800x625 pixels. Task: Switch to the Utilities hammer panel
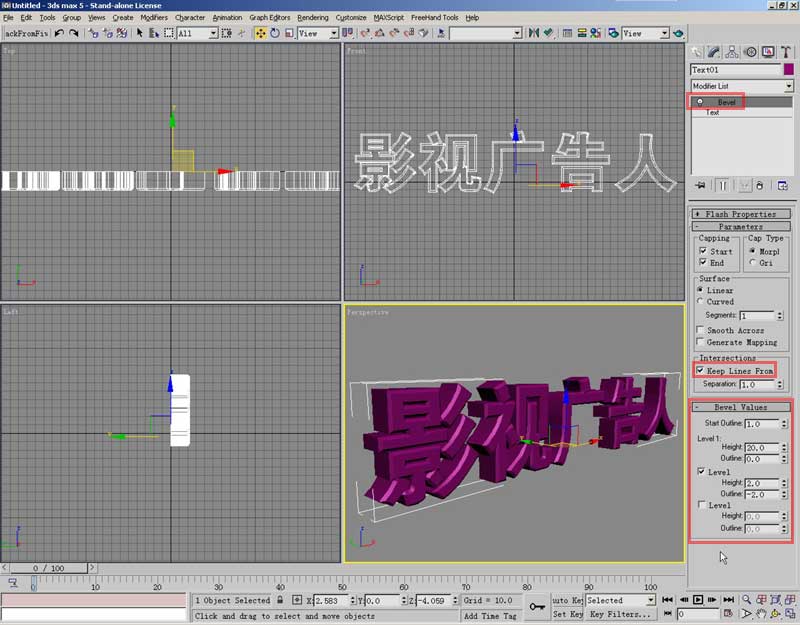(786, 52)
